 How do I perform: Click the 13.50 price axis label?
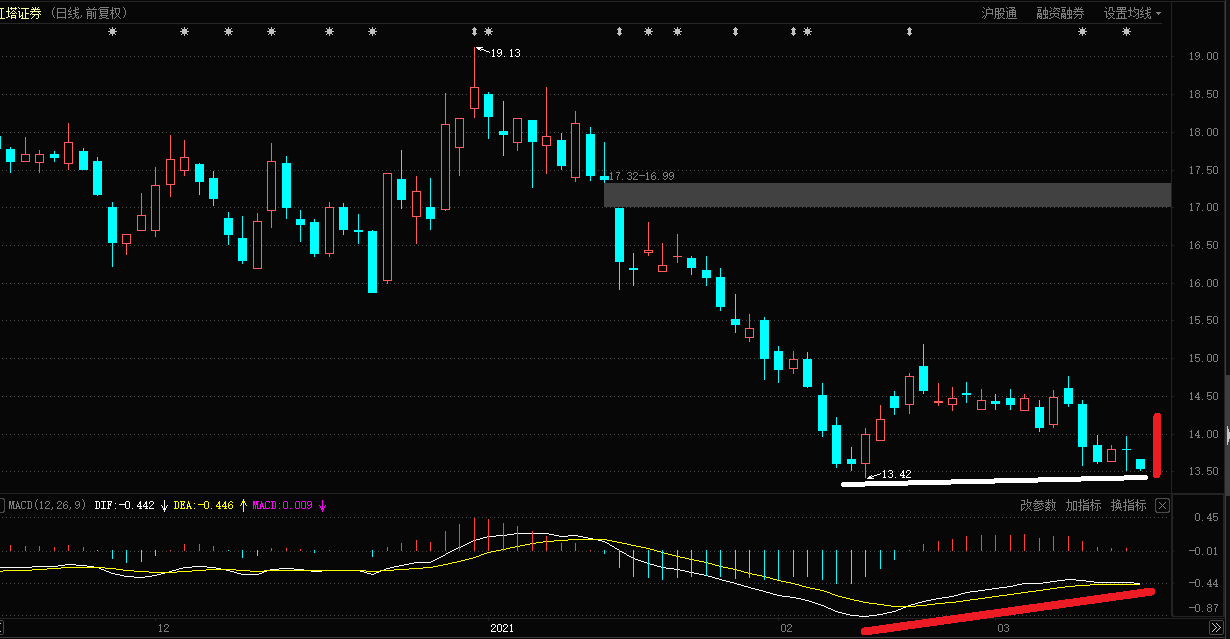pyautogui.click(x=1203, y=472)
